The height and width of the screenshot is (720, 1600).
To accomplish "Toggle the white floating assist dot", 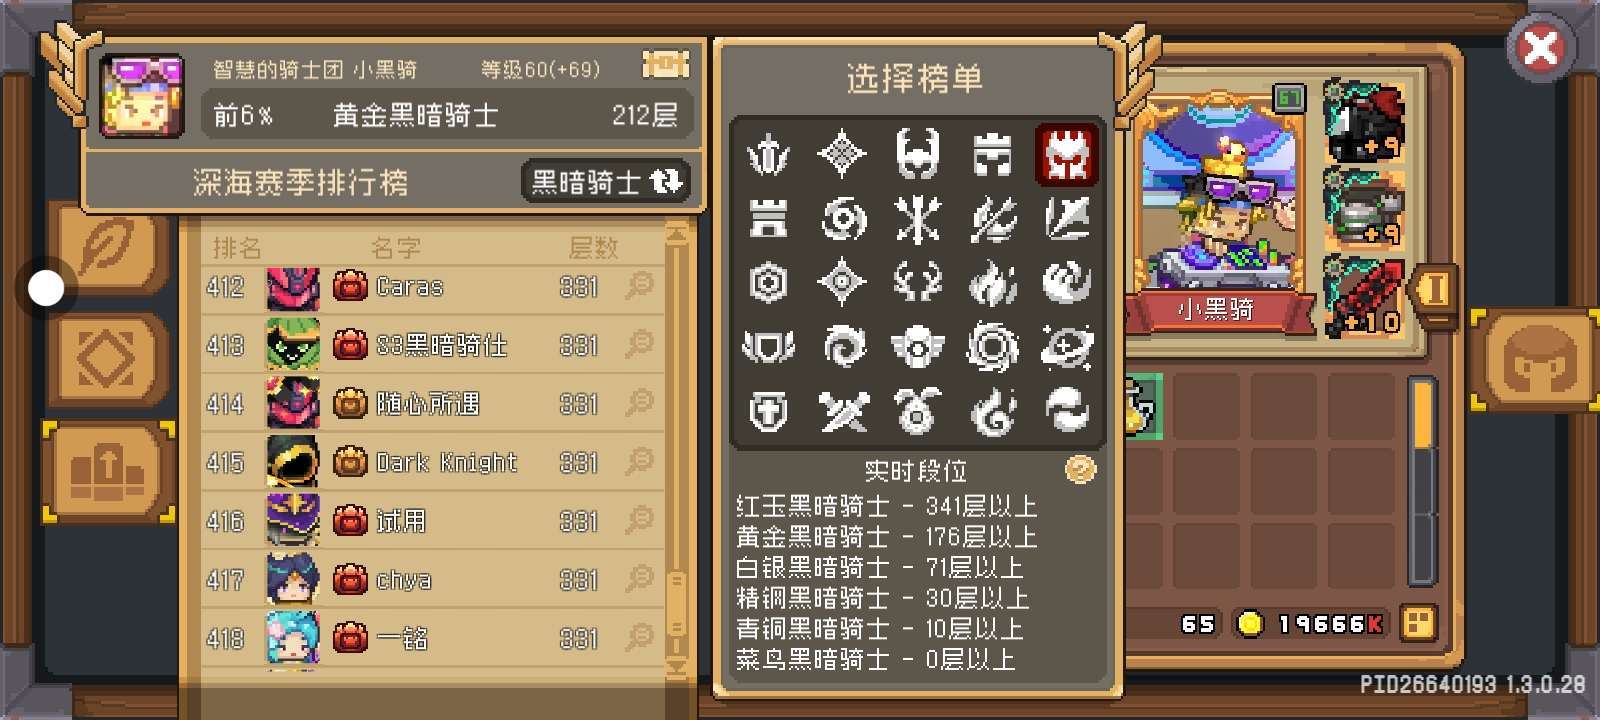I will (x=45, y=288).
